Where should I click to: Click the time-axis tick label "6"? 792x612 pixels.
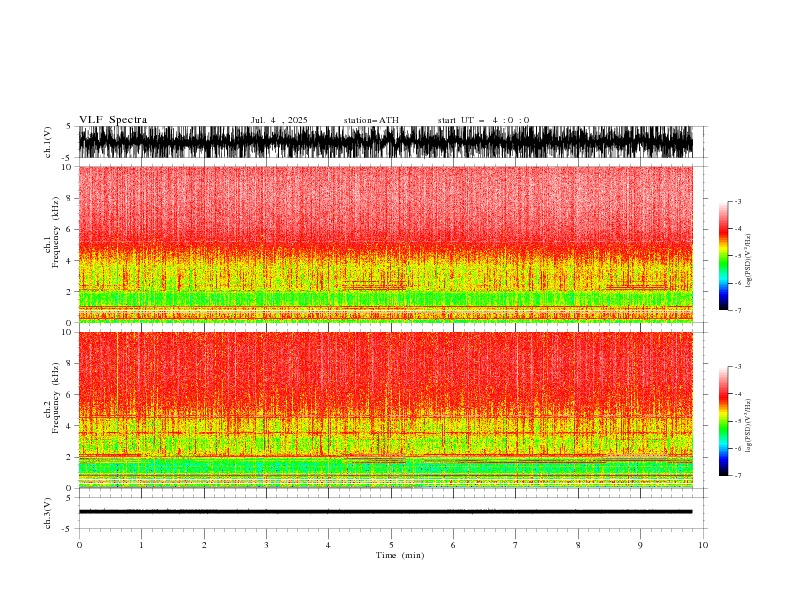[x=453, y=545]
